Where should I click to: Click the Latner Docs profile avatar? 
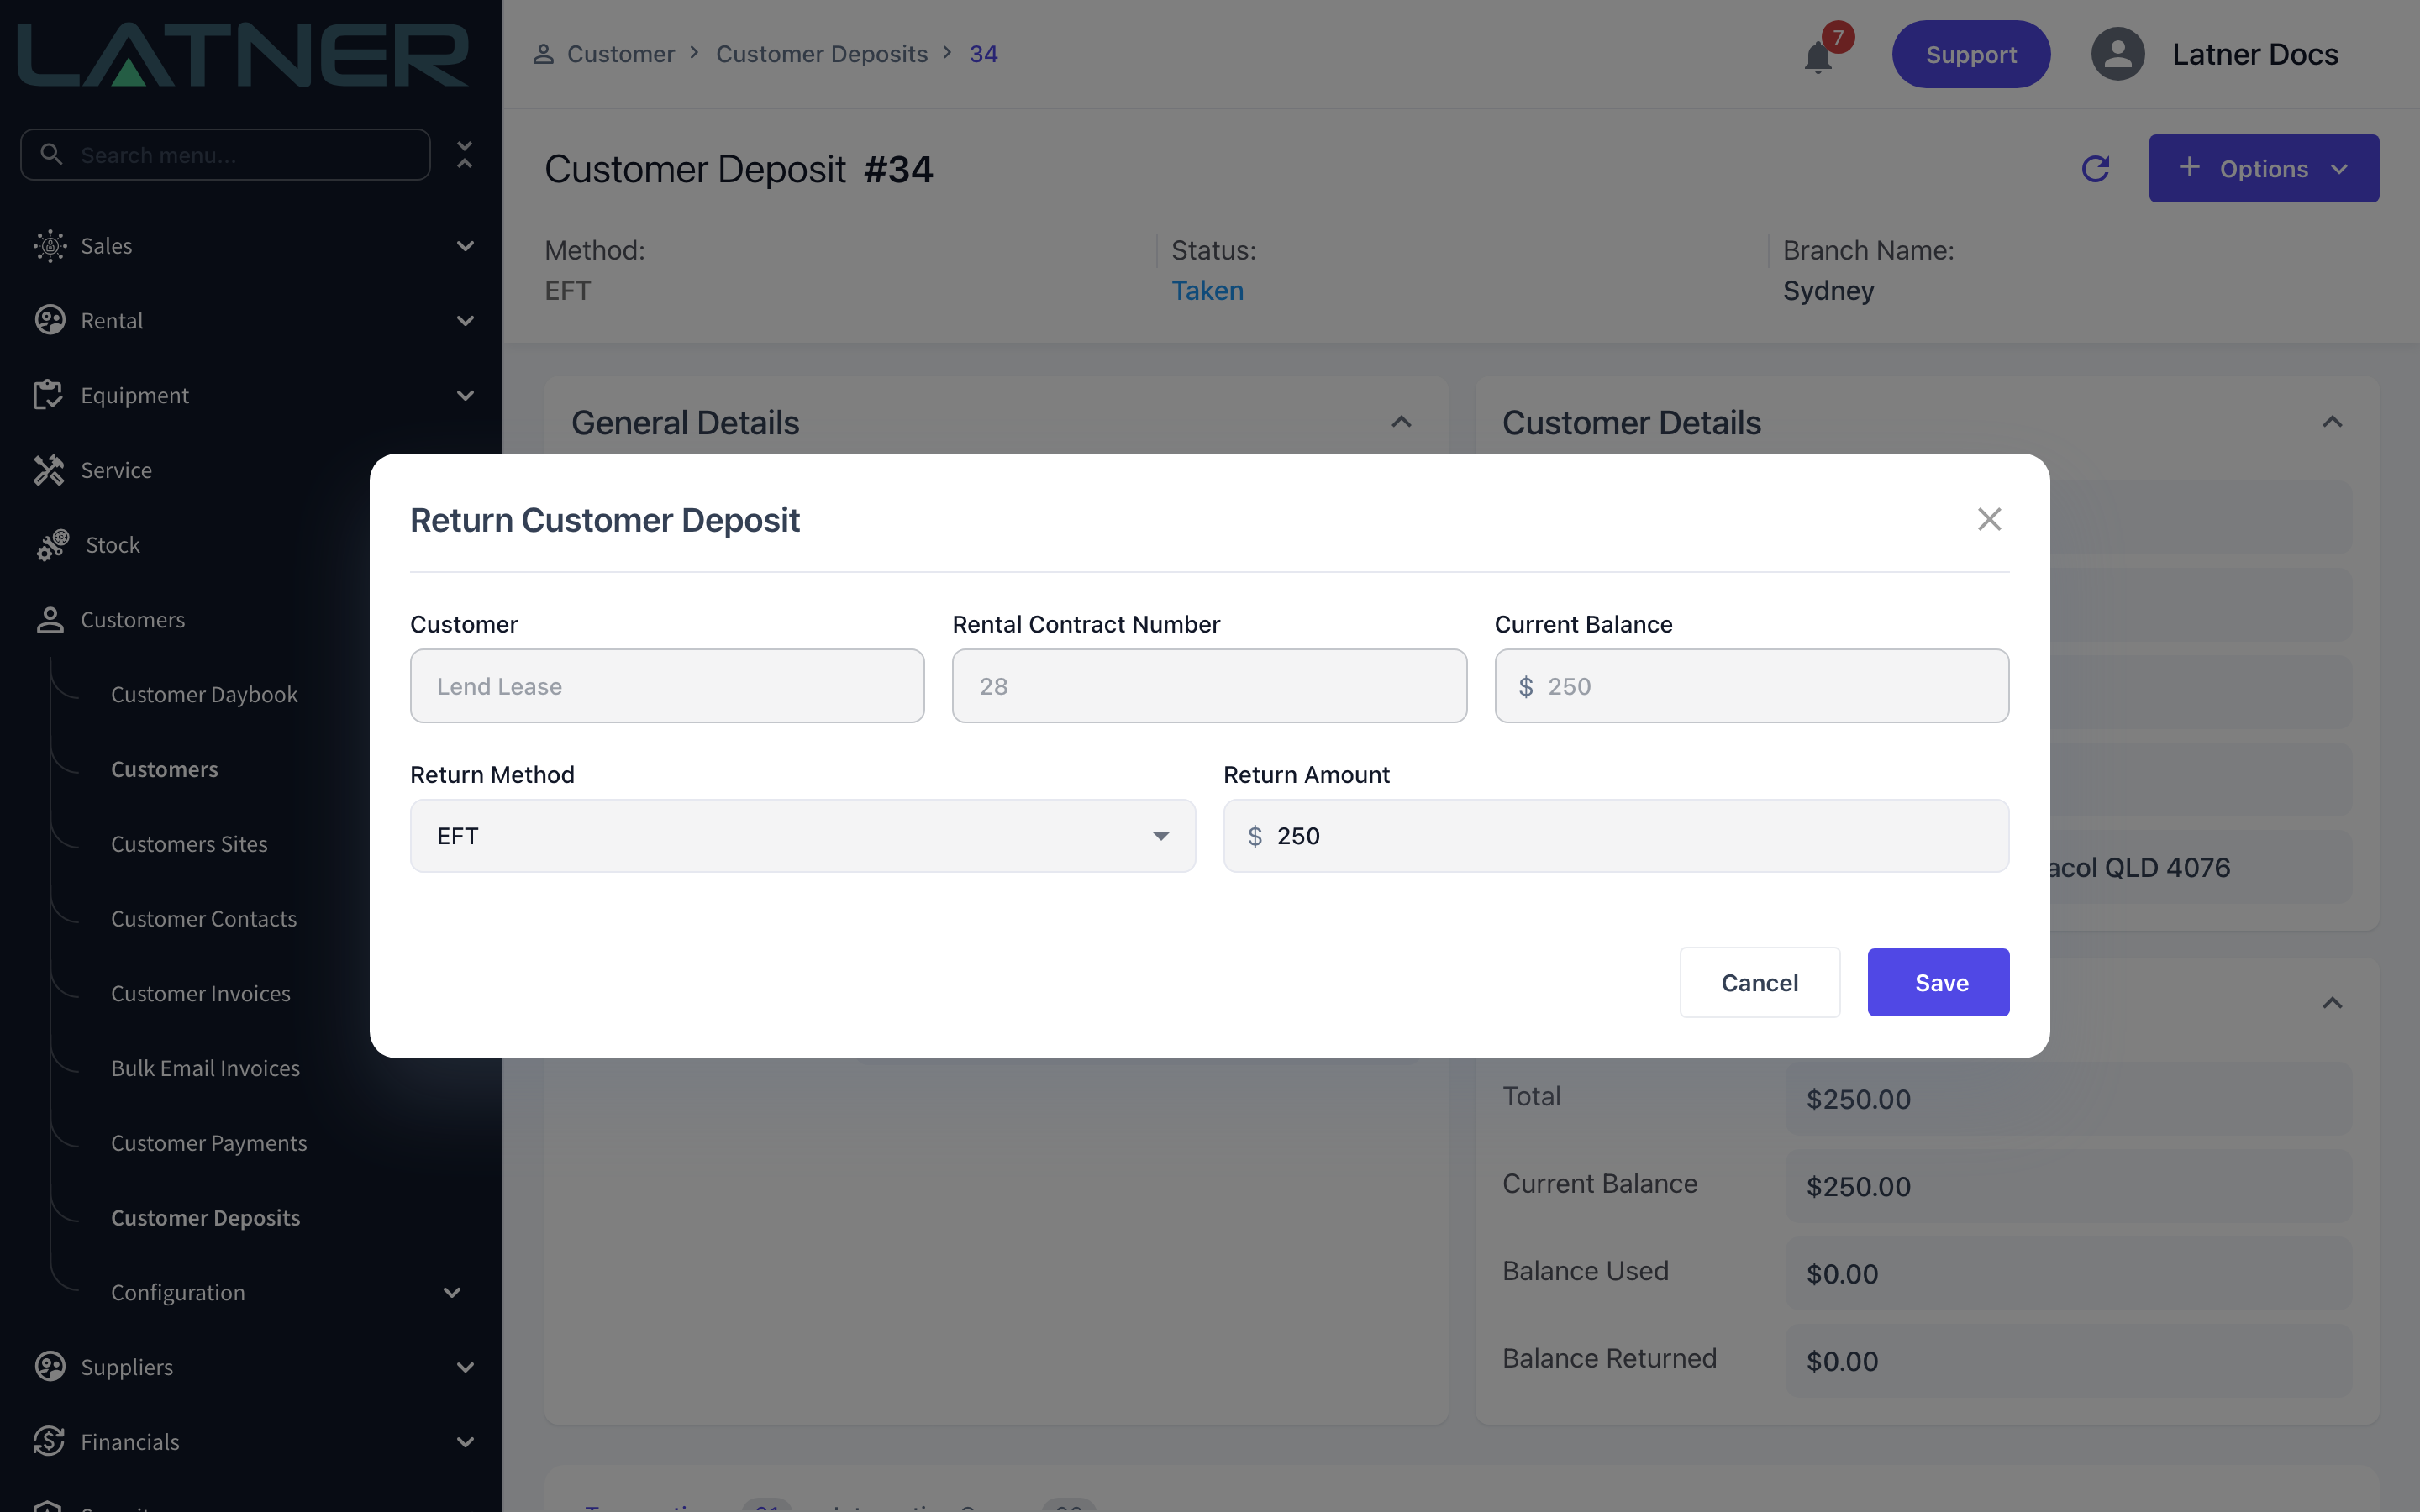[x=2117, y=54]
